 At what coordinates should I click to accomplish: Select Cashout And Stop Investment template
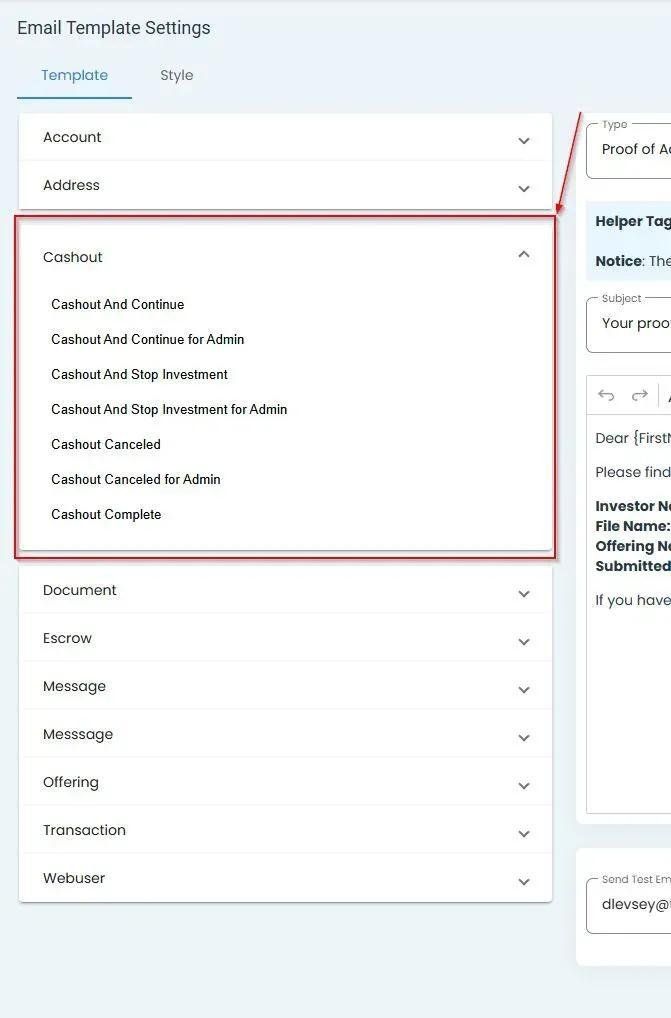pyautogui.click(x=140, y=375)
